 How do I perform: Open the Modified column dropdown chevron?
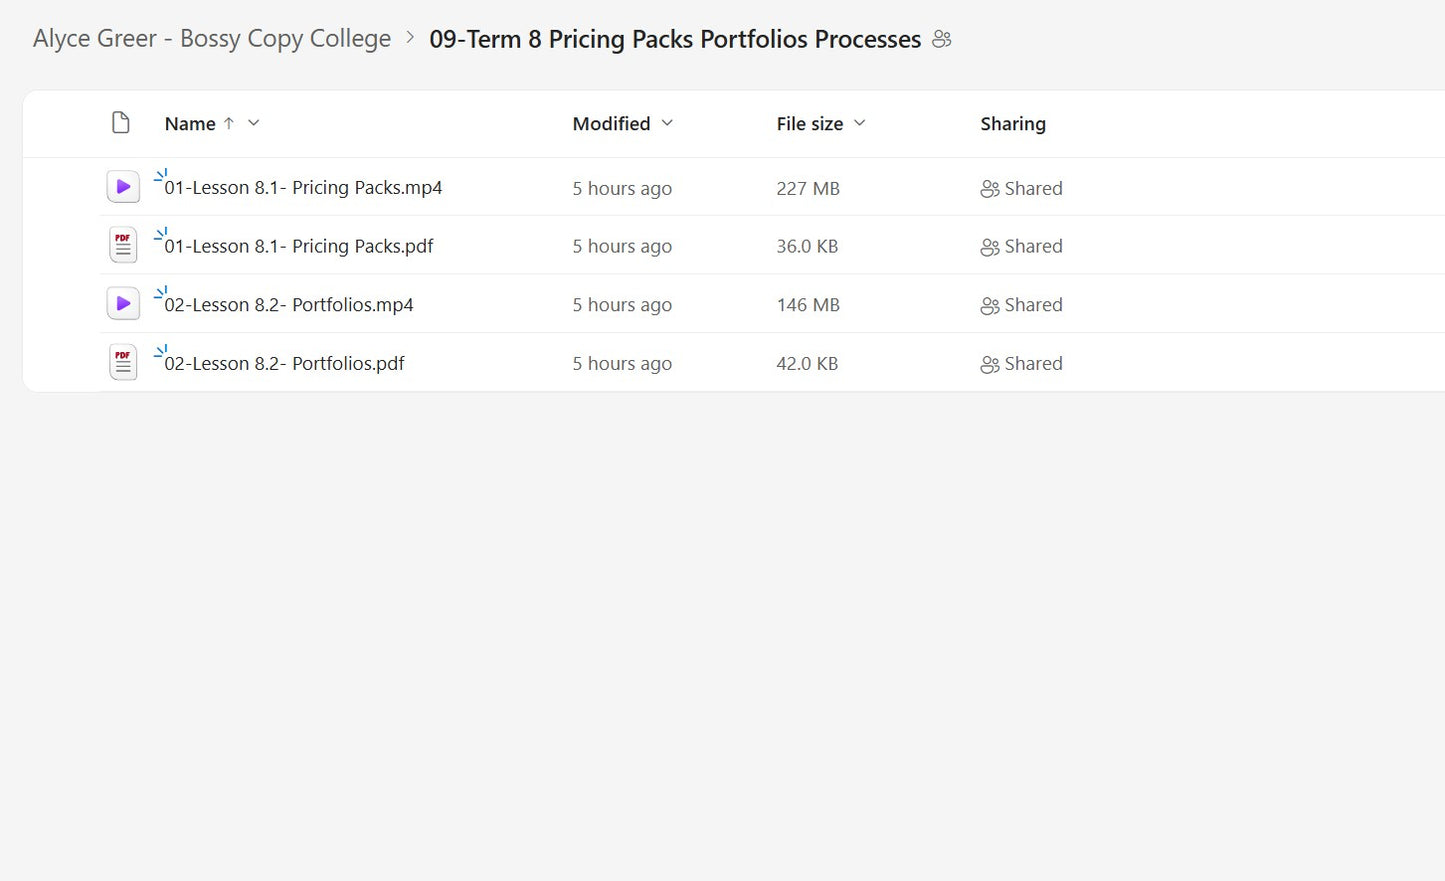pyautogui.click(x=667, y=123)
